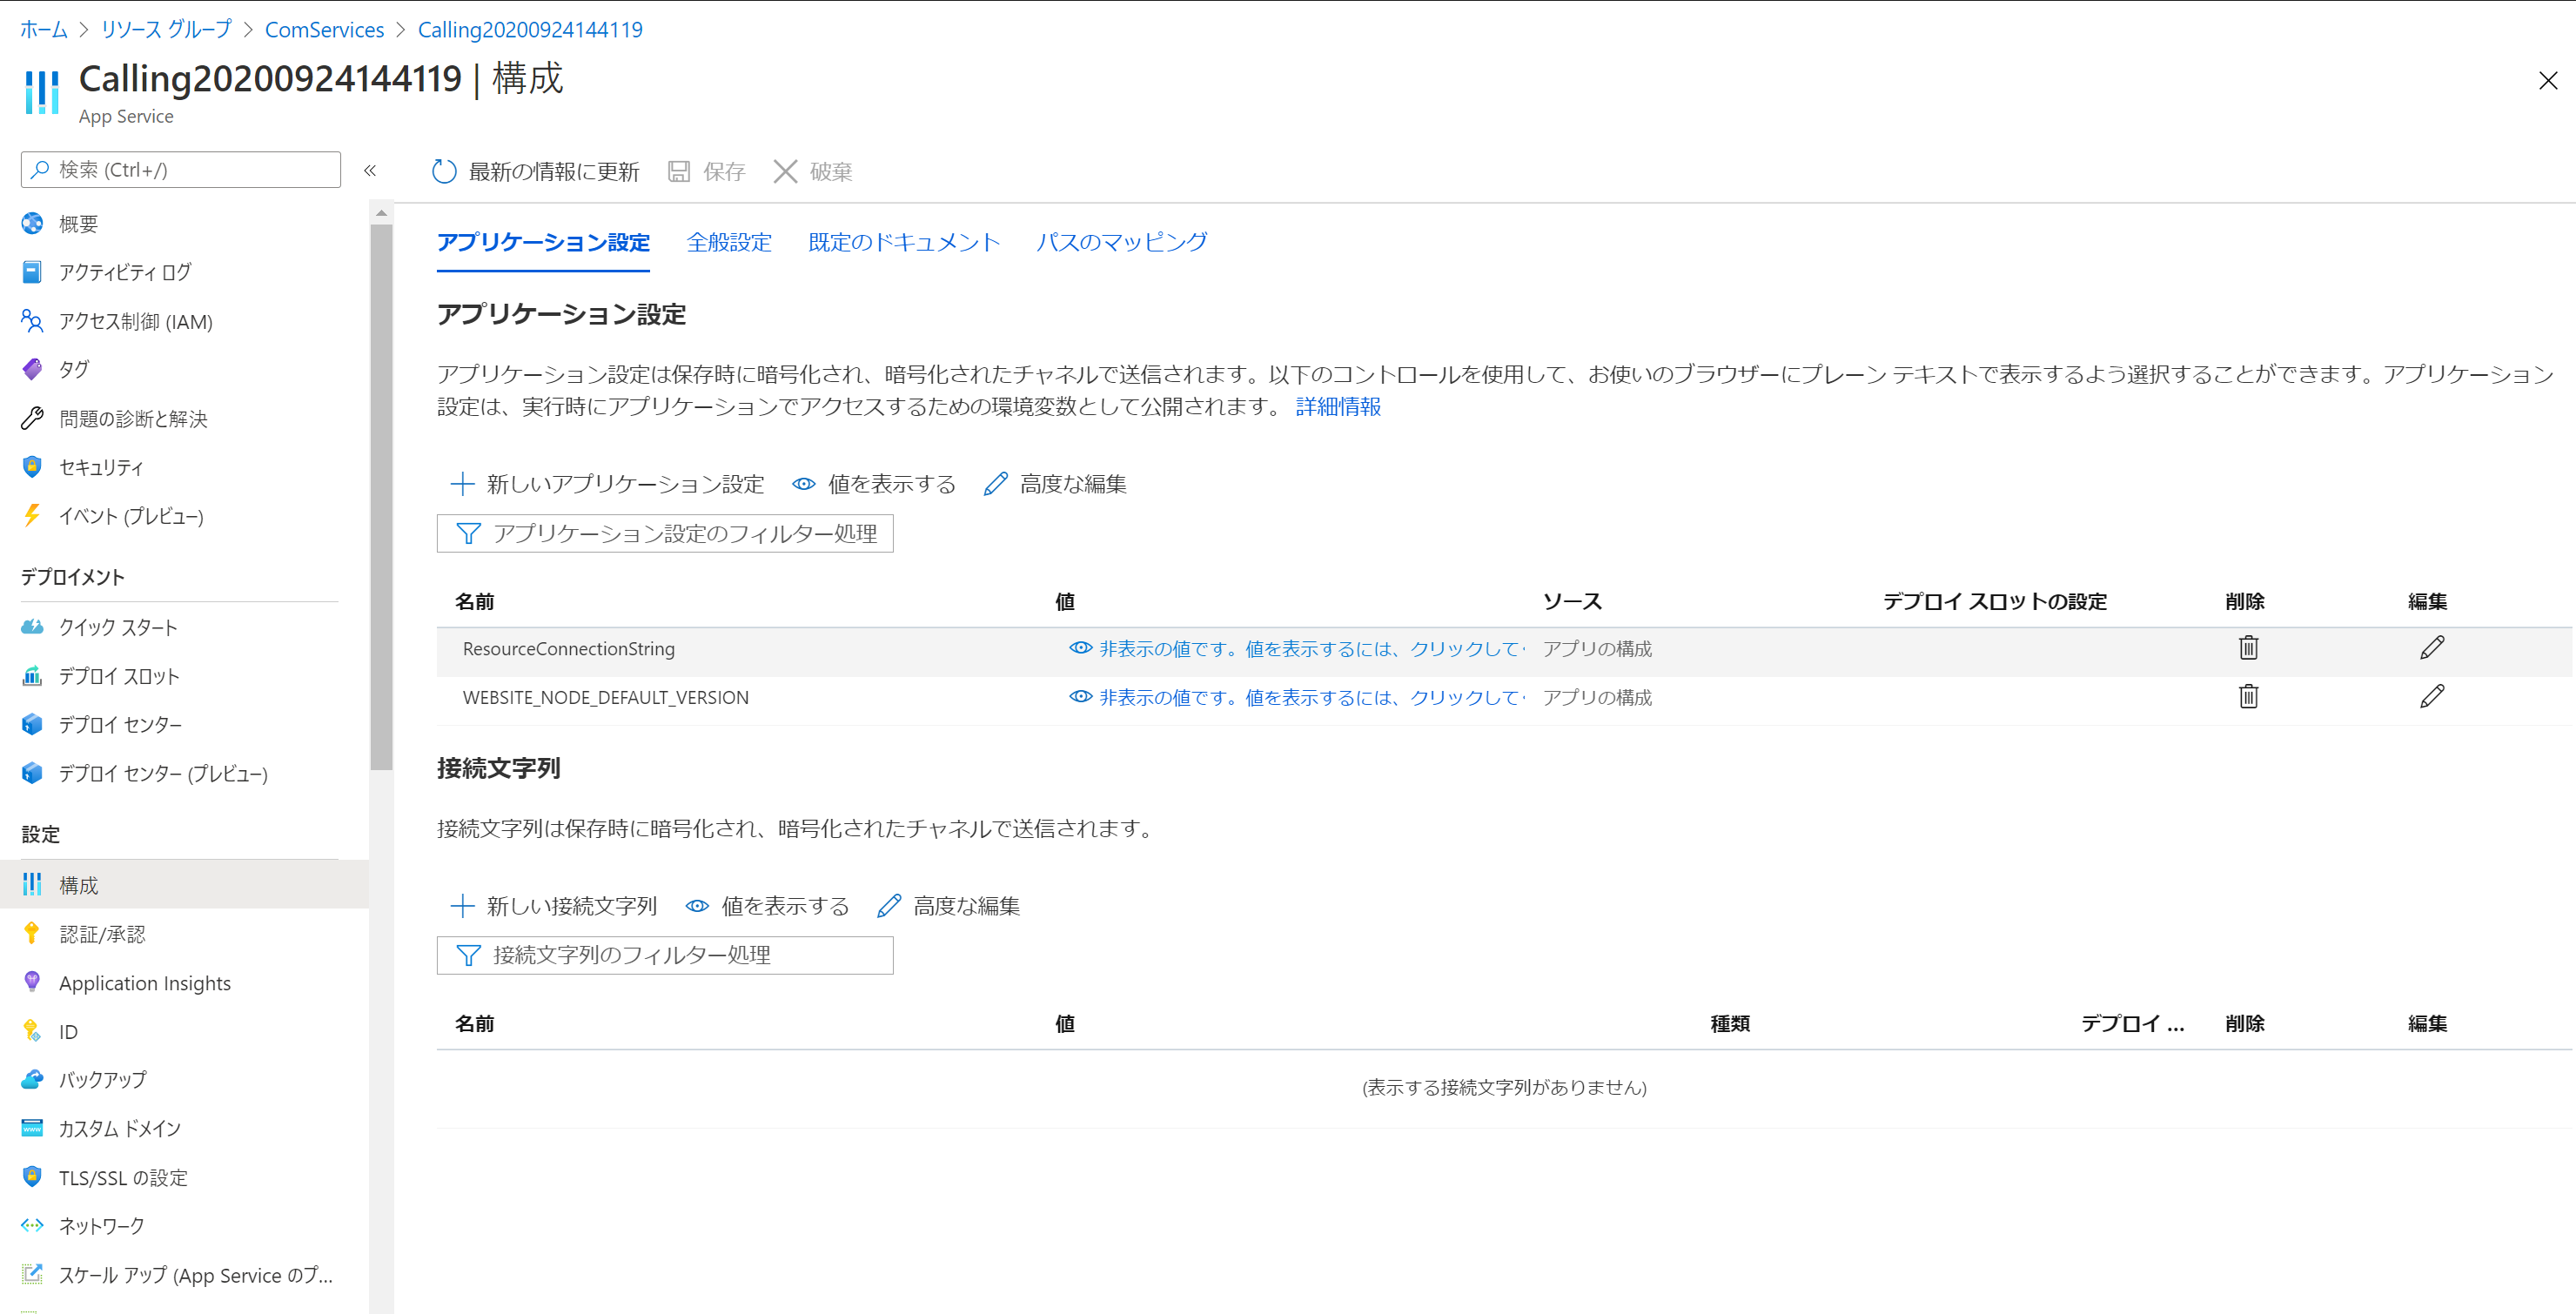Image resolution: width=2576 pixels, height=1314 pixels.
Task: Click the refresh (最新の情報に更新) icon
Action: click(444, 172)
